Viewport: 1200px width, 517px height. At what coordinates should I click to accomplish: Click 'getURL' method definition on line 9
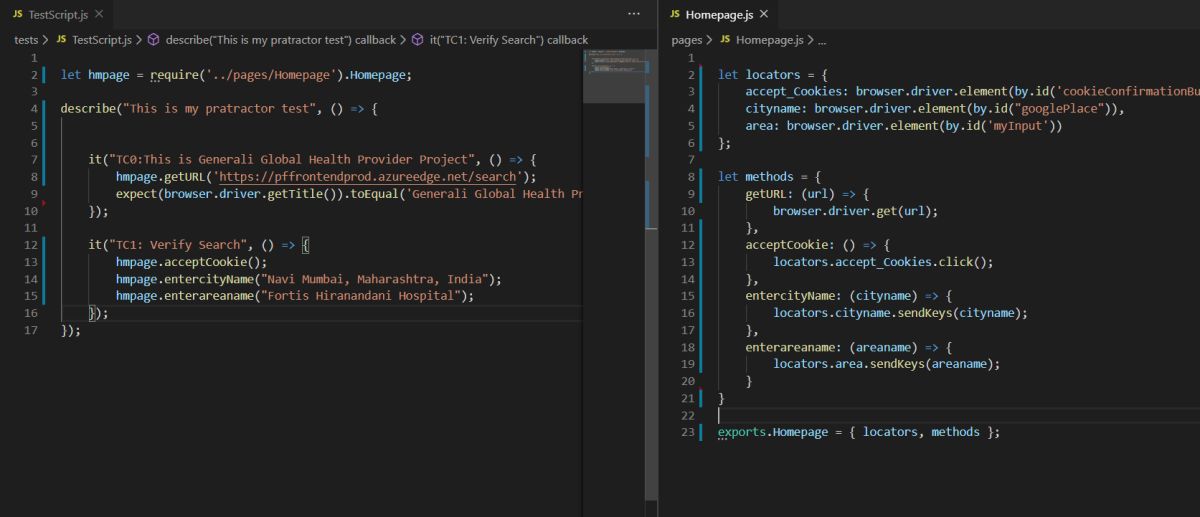tap(766, 194)
